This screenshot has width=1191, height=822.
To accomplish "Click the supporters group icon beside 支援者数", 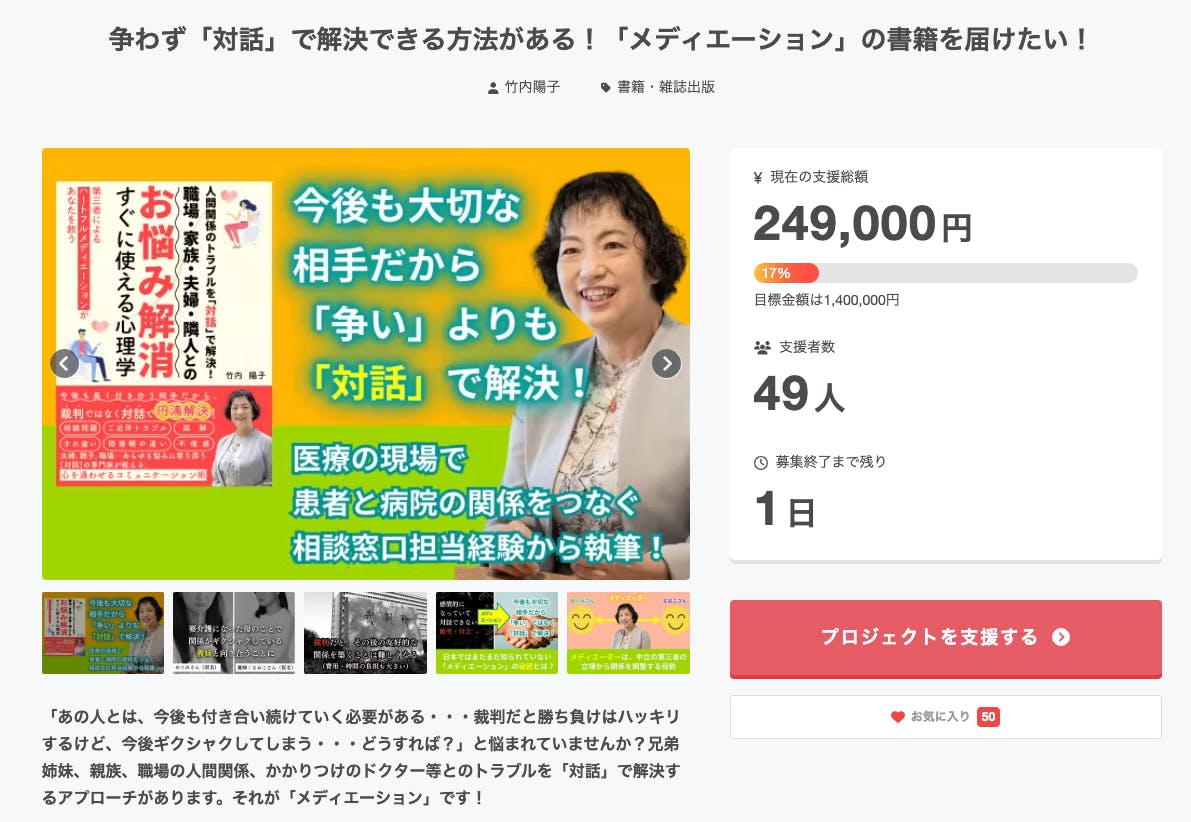I will pyautogui.click(x=763, y=348).
